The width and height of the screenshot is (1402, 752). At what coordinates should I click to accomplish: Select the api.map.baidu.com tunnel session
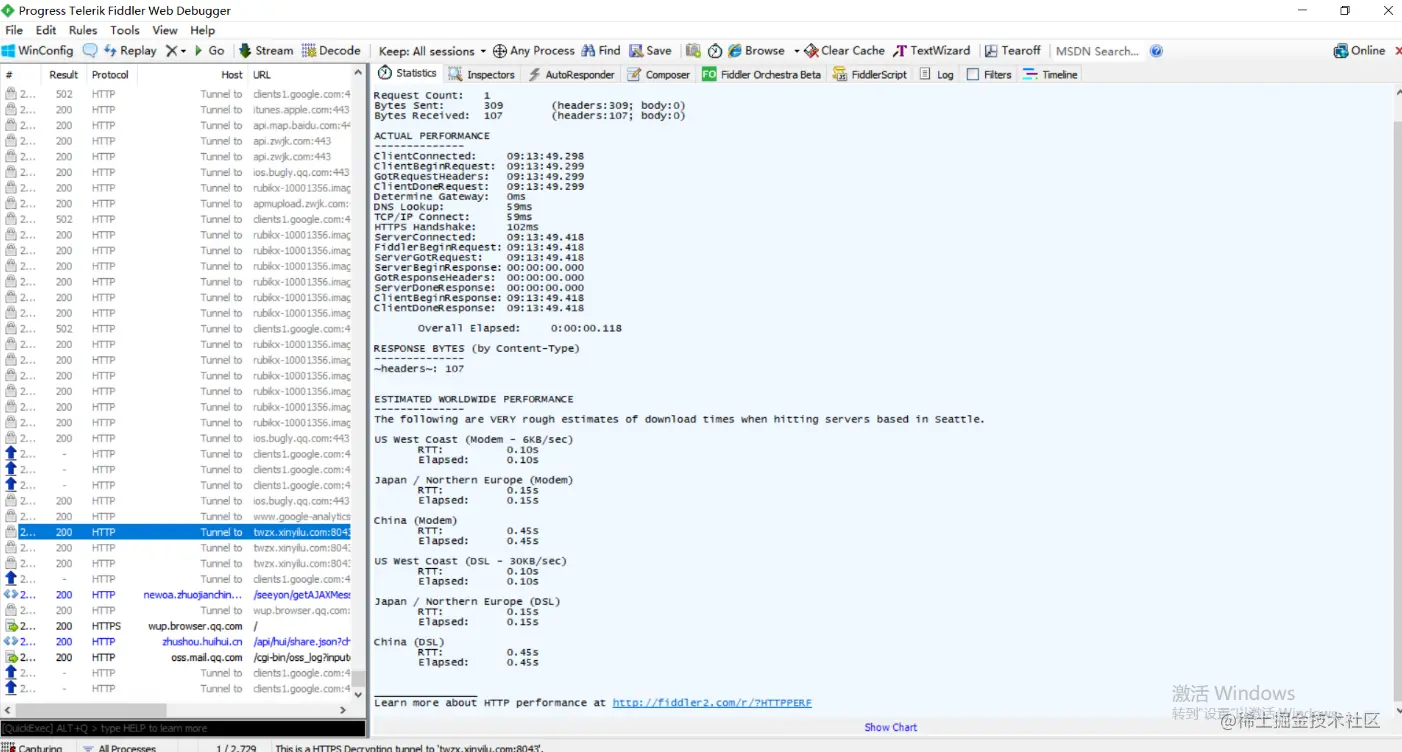coord(176,126)
